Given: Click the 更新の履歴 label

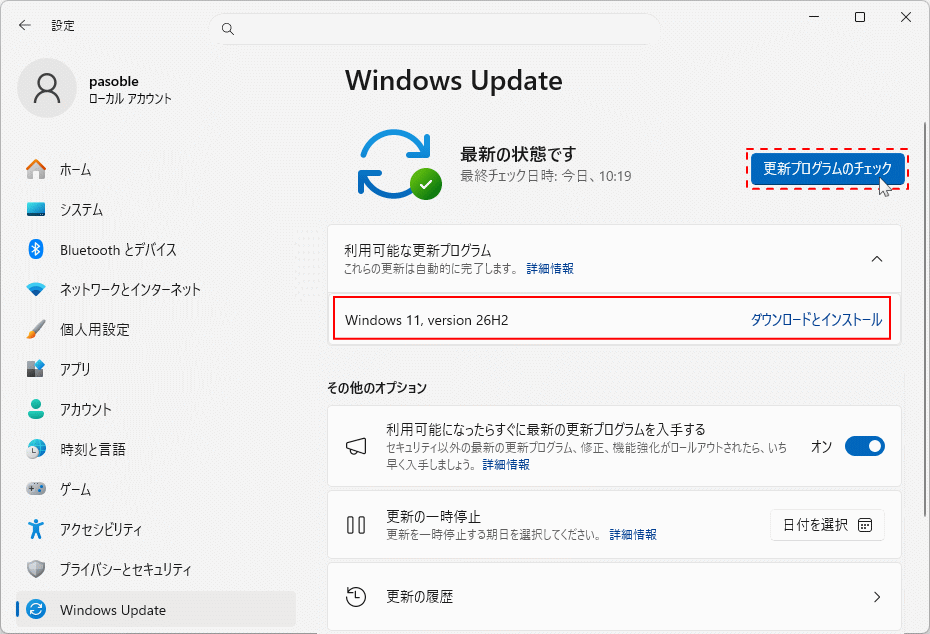Looking at the screenshot, I should click(x=419, y=597).
